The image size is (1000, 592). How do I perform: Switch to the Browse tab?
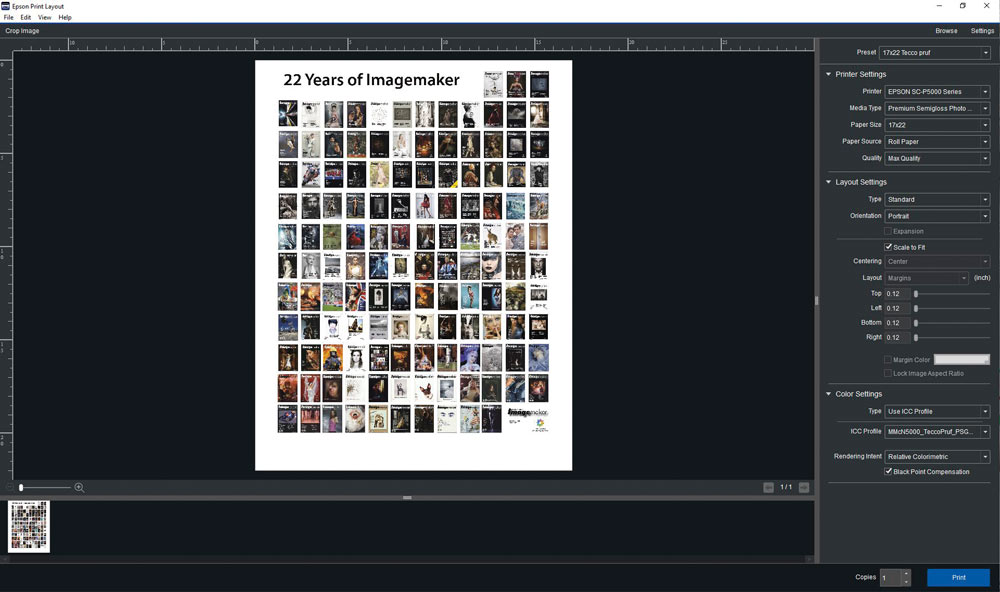946,31
